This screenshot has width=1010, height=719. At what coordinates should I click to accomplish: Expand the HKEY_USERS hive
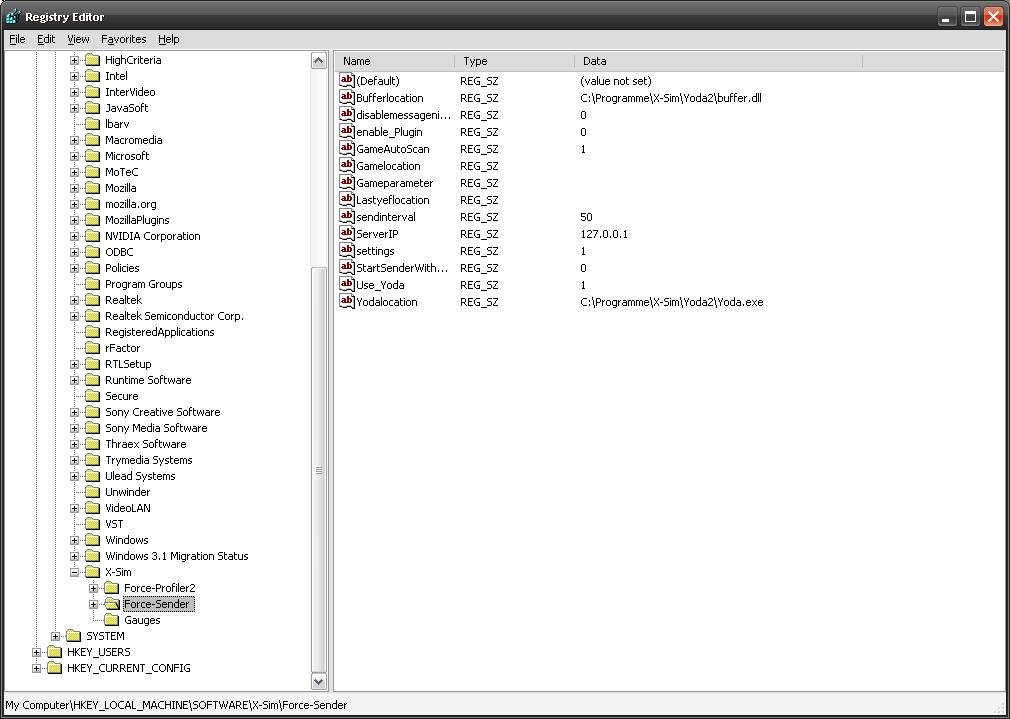(36, 652)
